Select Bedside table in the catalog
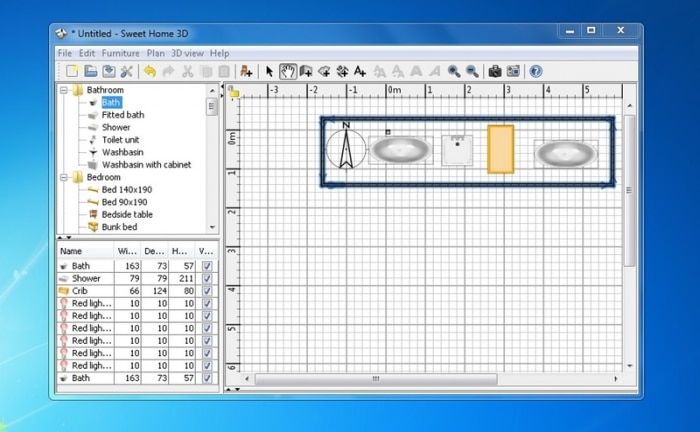 point(127,215)
